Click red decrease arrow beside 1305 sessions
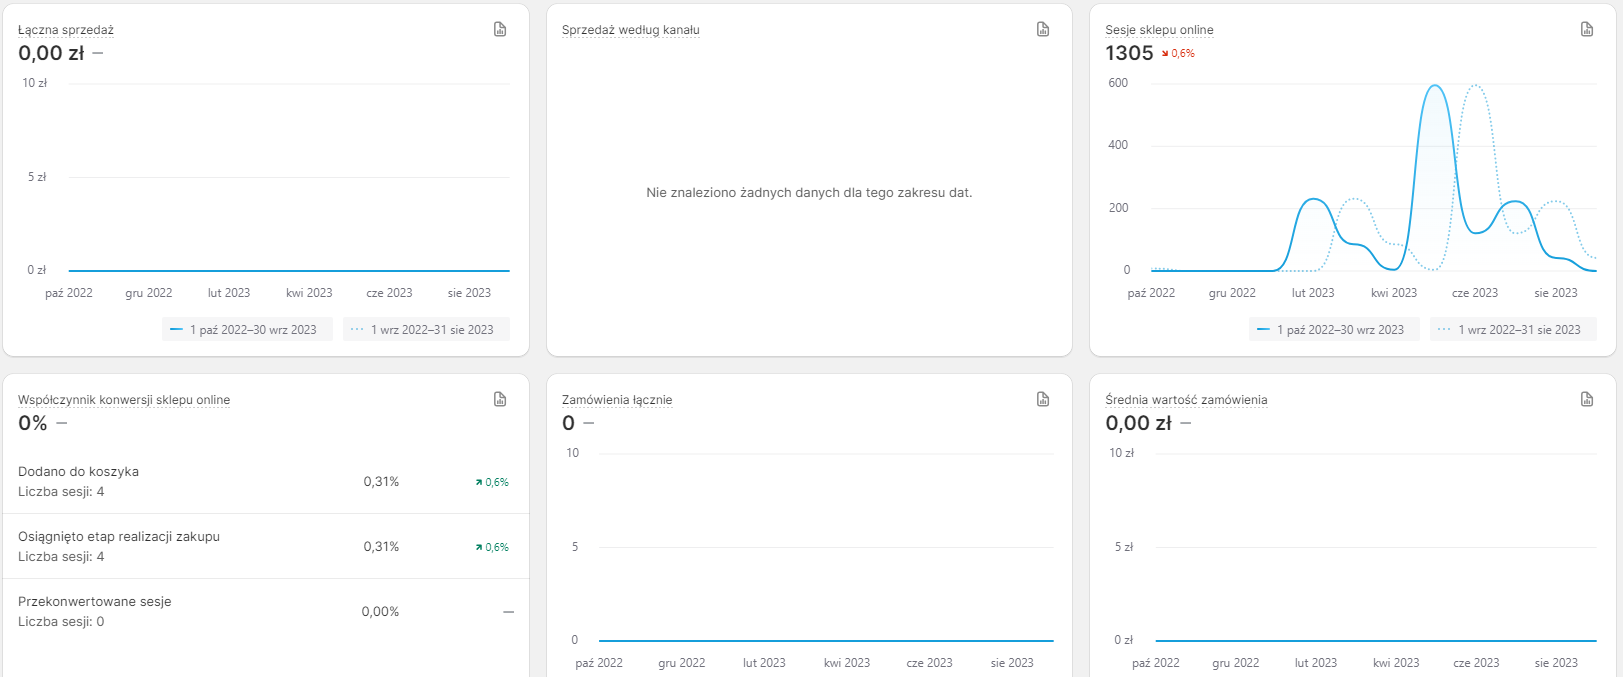The width and height of the screenshot is (1623, 677). [1165, 54]
